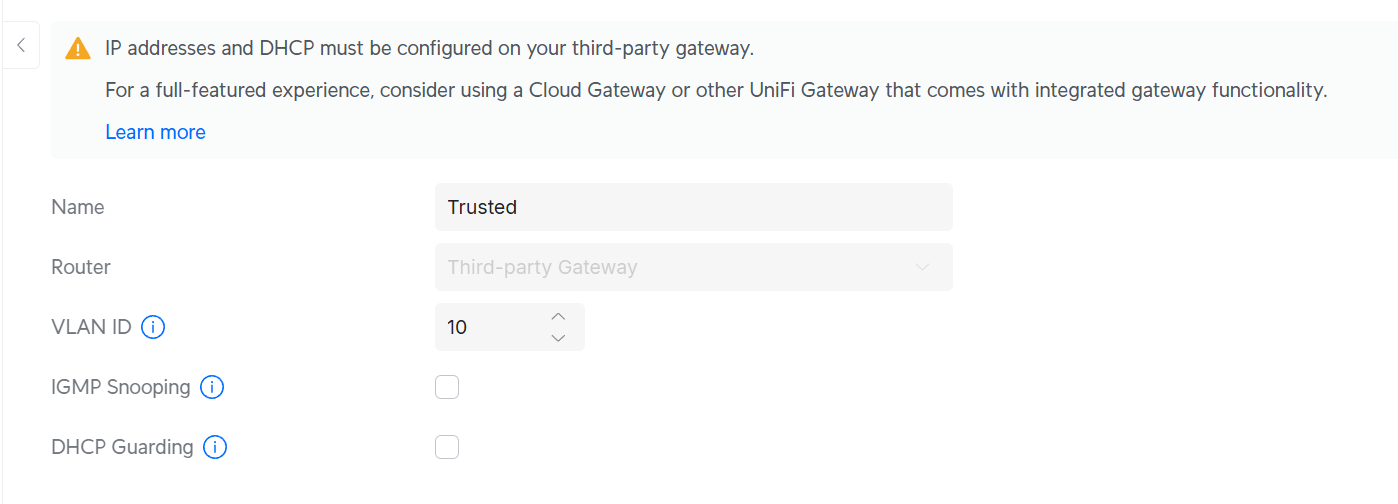
Task: Enable the IGMP Snooping checkbox
Action: pos(447,387)
